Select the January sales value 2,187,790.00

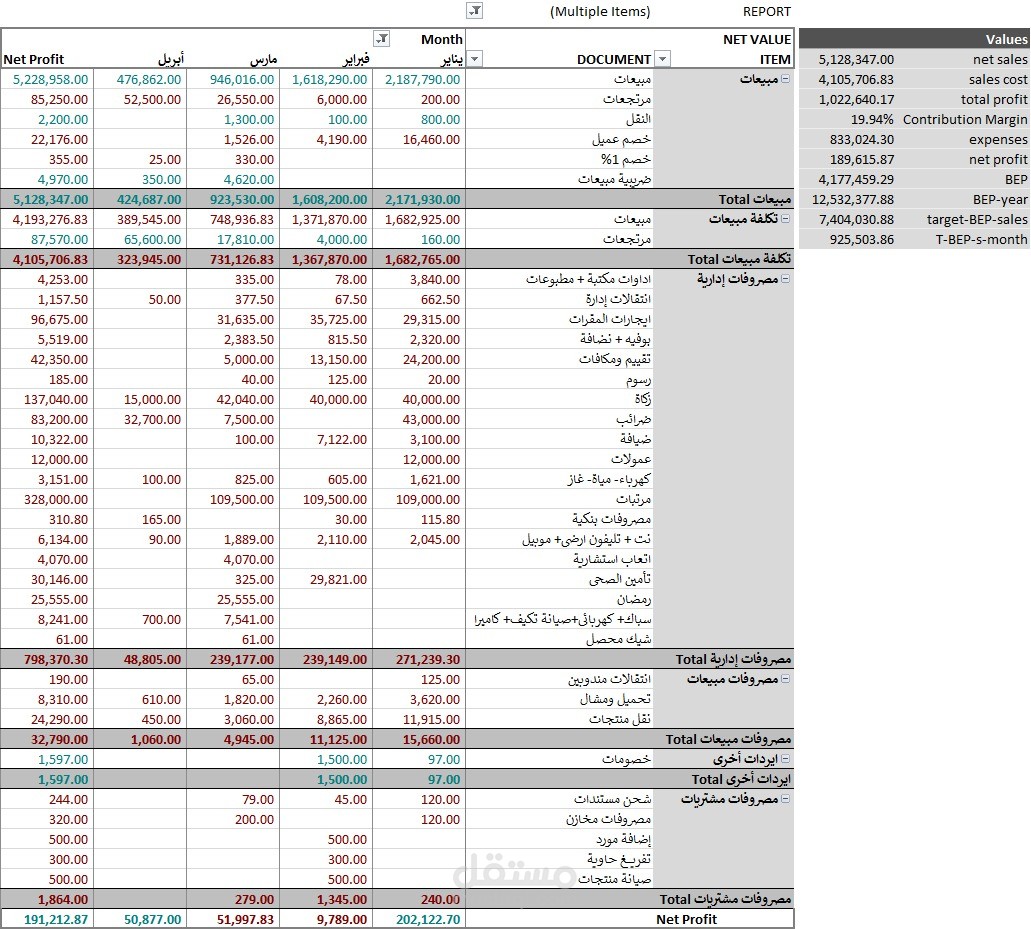tap(422, 80)
